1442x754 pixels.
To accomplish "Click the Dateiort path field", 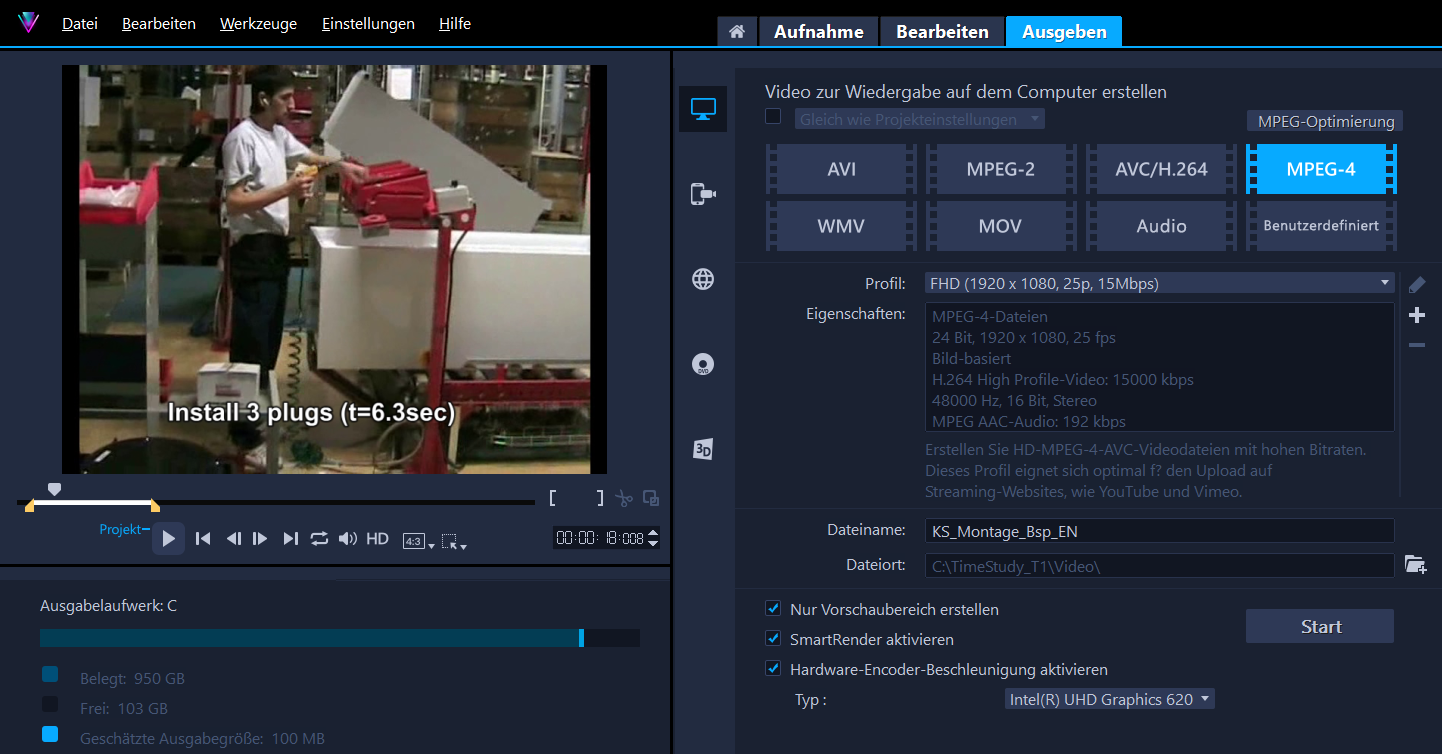I will (1159, 566).
